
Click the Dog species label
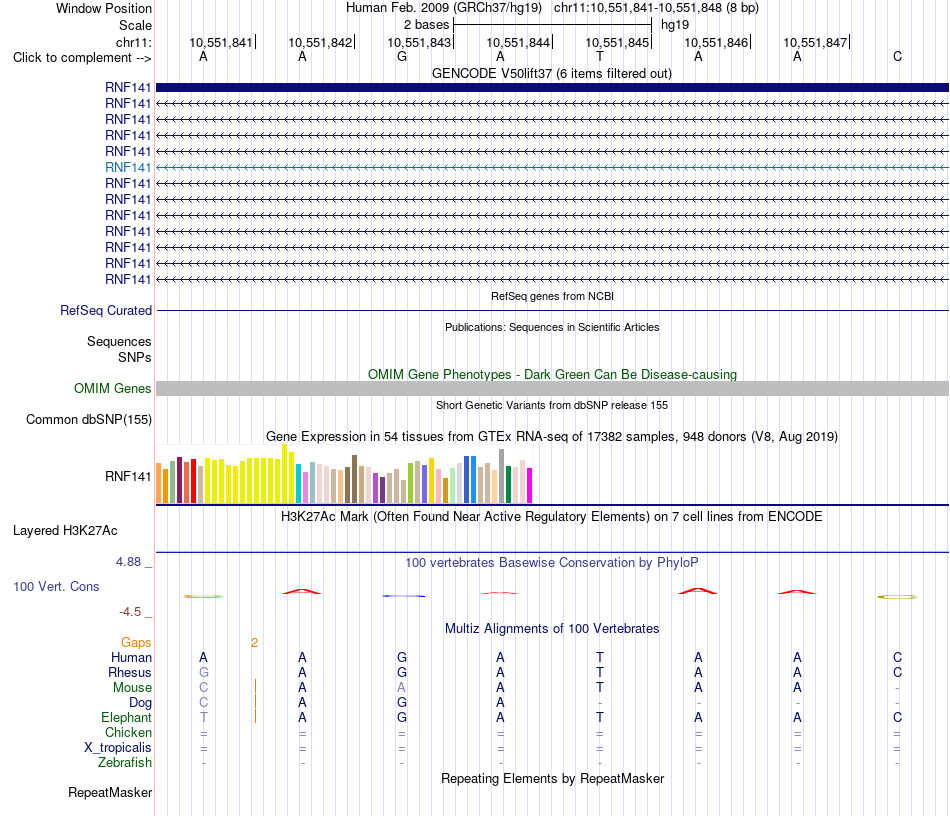pyautogui.click(x=140, y=703)
